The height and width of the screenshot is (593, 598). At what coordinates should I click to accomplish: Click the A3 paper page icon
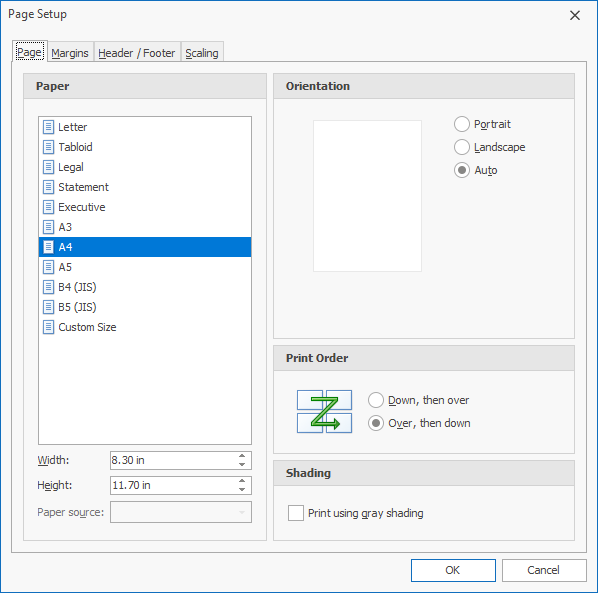(48, 227)
